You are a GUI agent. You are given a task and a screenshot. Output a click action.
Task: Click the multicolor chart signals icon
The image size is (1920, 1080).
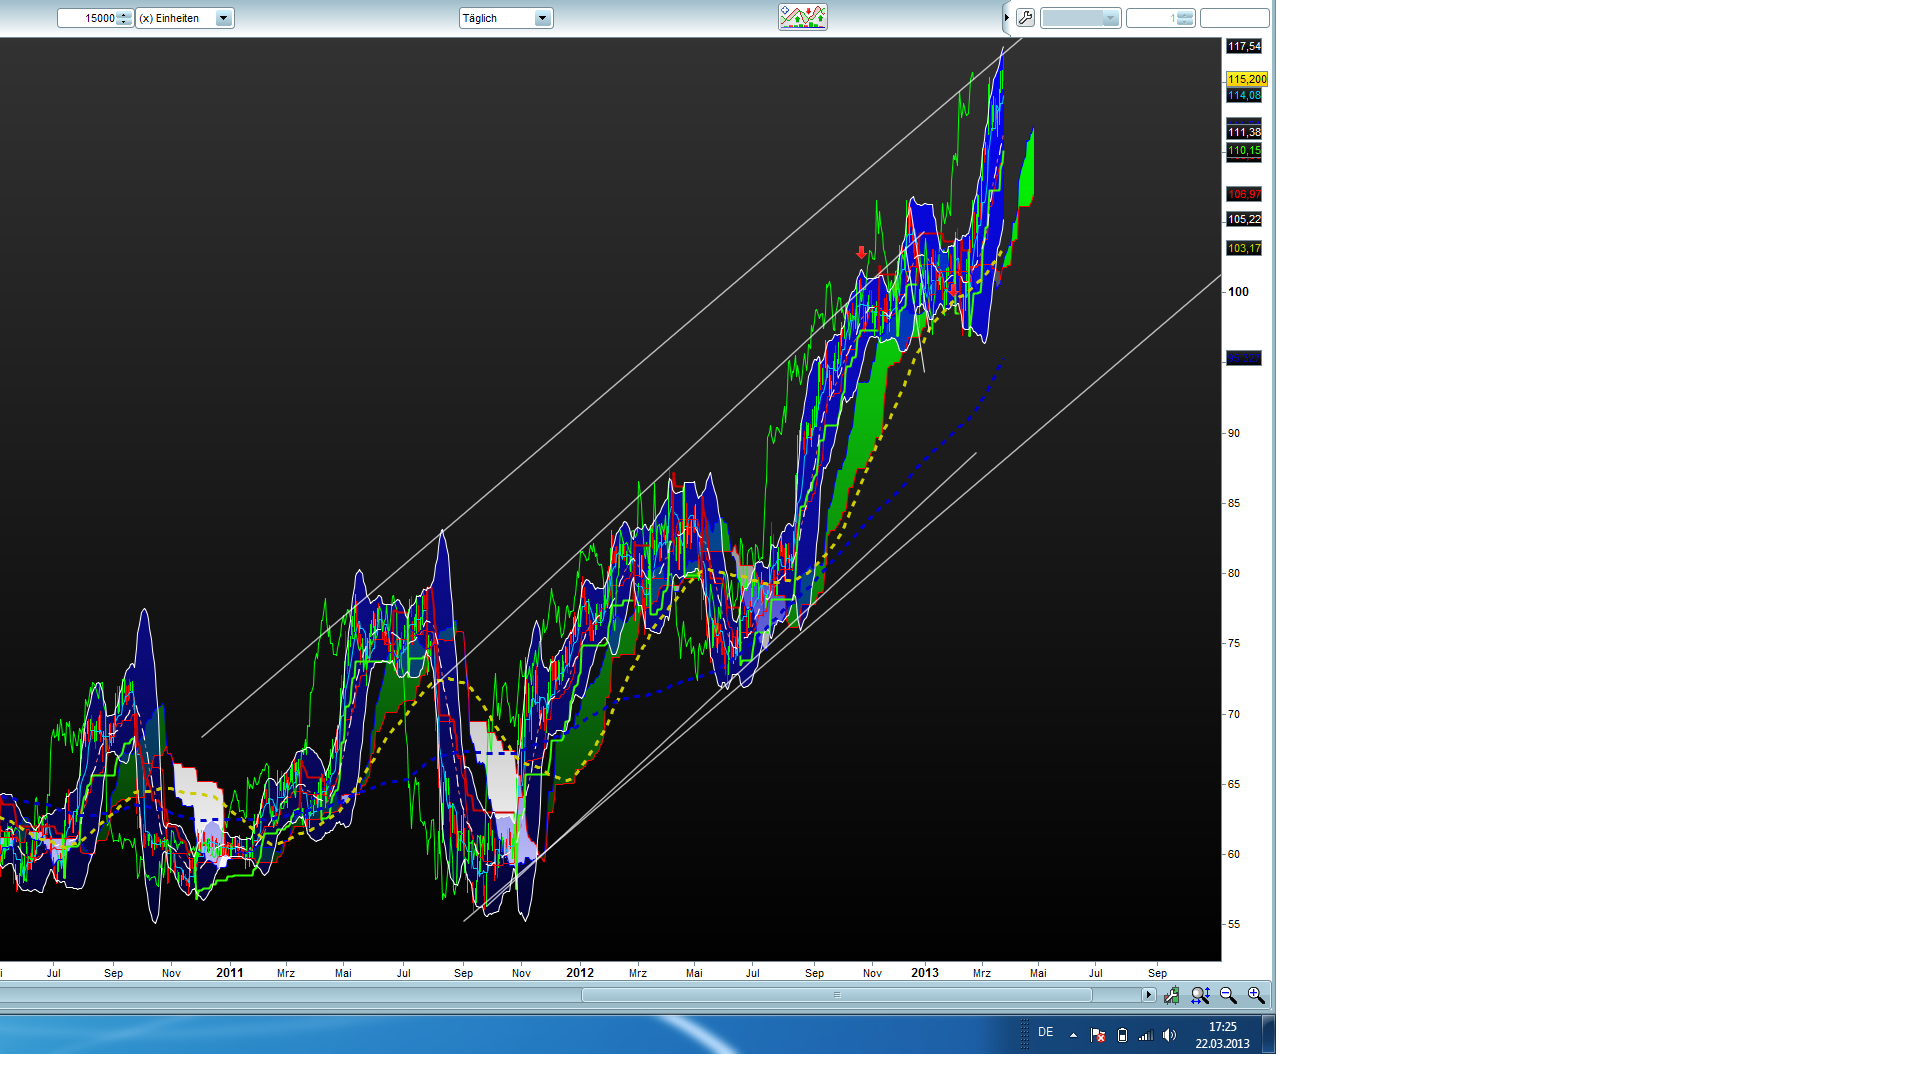click(x=801, y=16)
